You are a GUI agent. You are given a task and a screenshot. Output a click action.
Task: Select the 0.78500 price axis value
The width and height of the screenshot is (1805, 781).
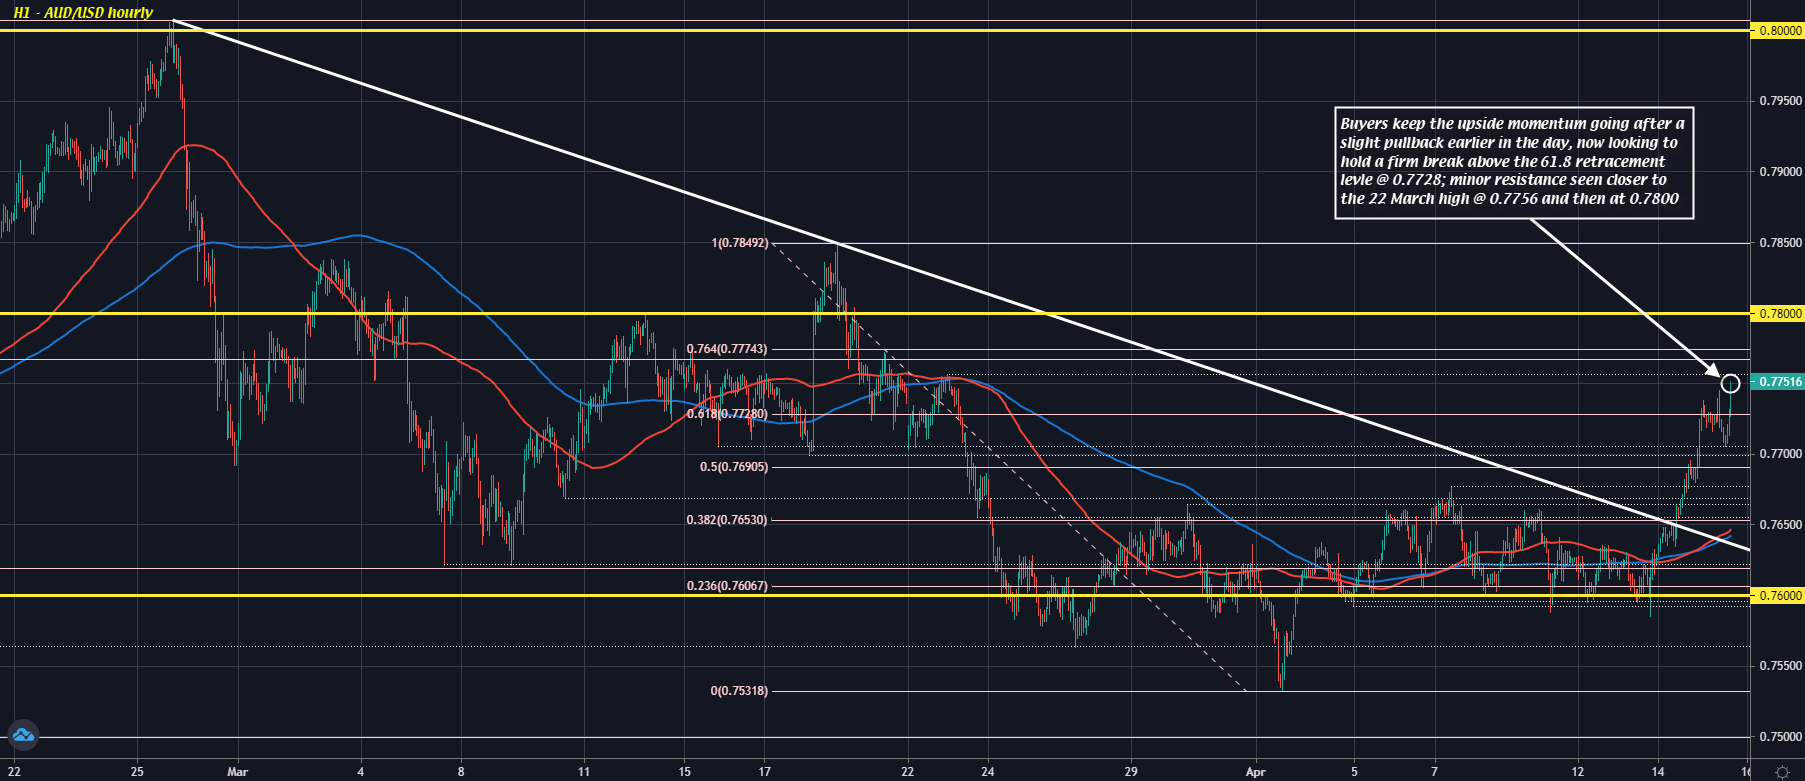tap(1780, 243)
